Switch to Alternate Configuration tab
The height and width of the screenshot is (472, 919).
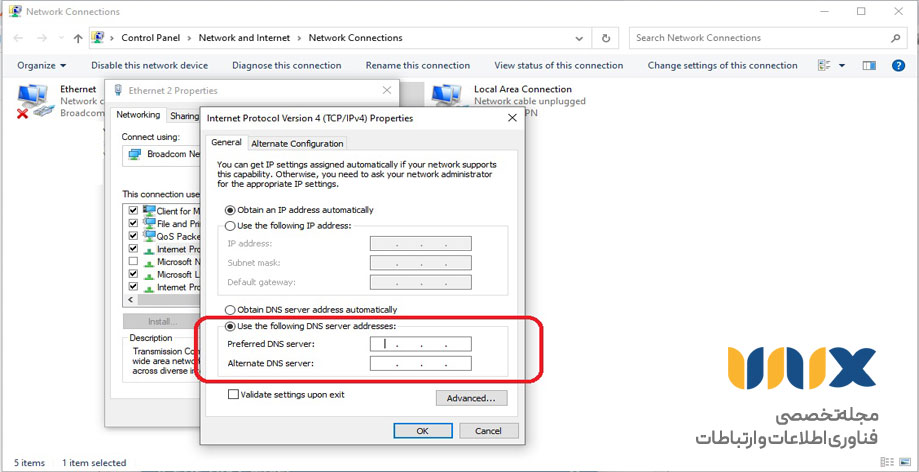click(x=297, y=144)
